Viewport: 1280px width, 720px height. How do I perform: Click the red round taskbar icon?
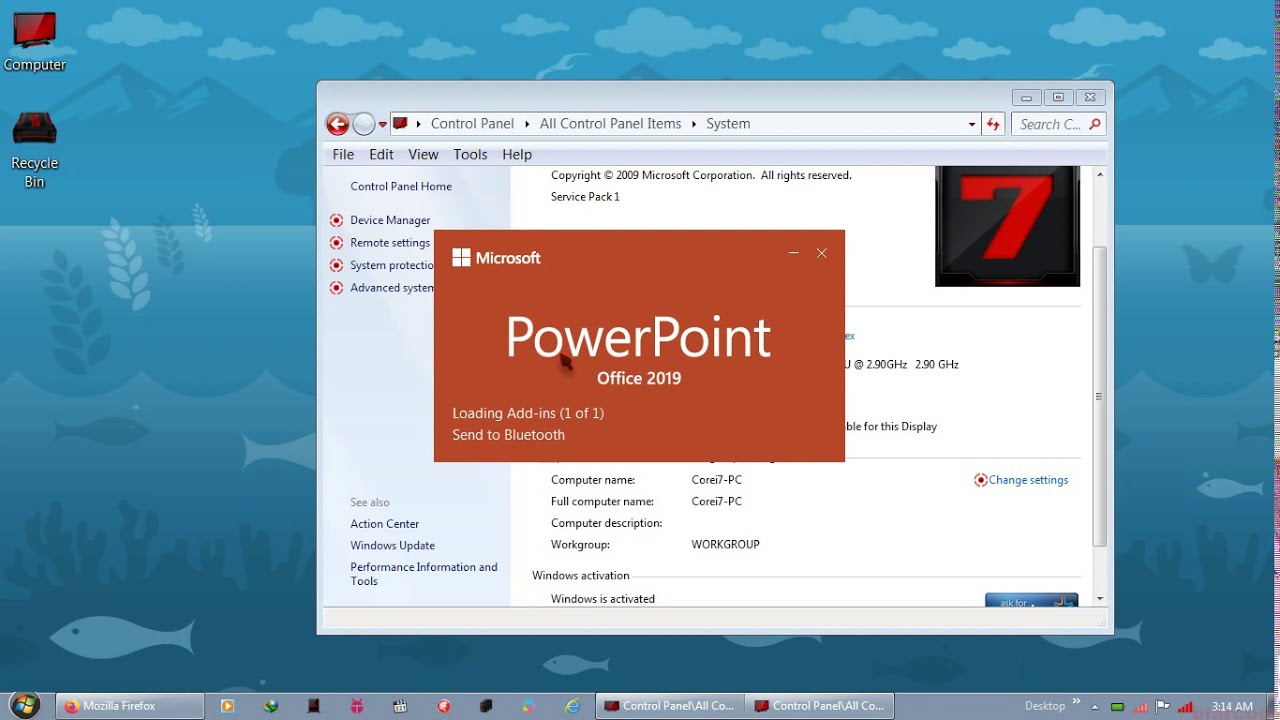coord(444,706)
